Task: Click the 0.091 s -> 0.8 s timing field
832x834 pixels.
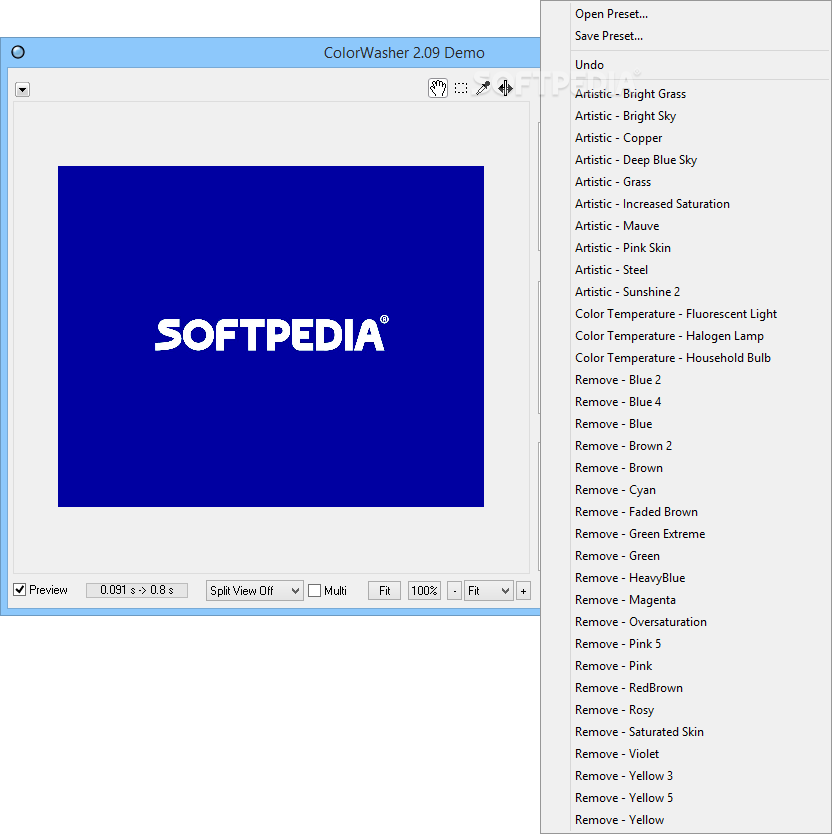Action: [x=137, y=590]
